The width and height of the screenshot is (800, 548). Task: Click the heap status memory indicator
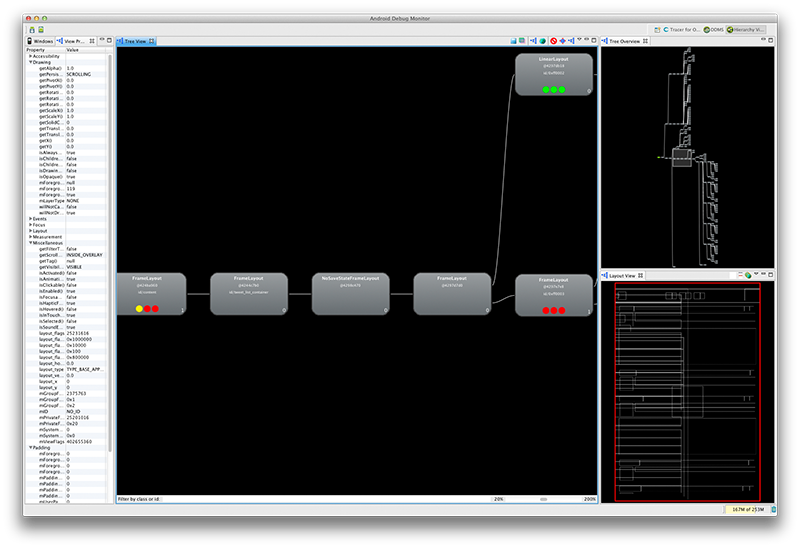(747, 509)
